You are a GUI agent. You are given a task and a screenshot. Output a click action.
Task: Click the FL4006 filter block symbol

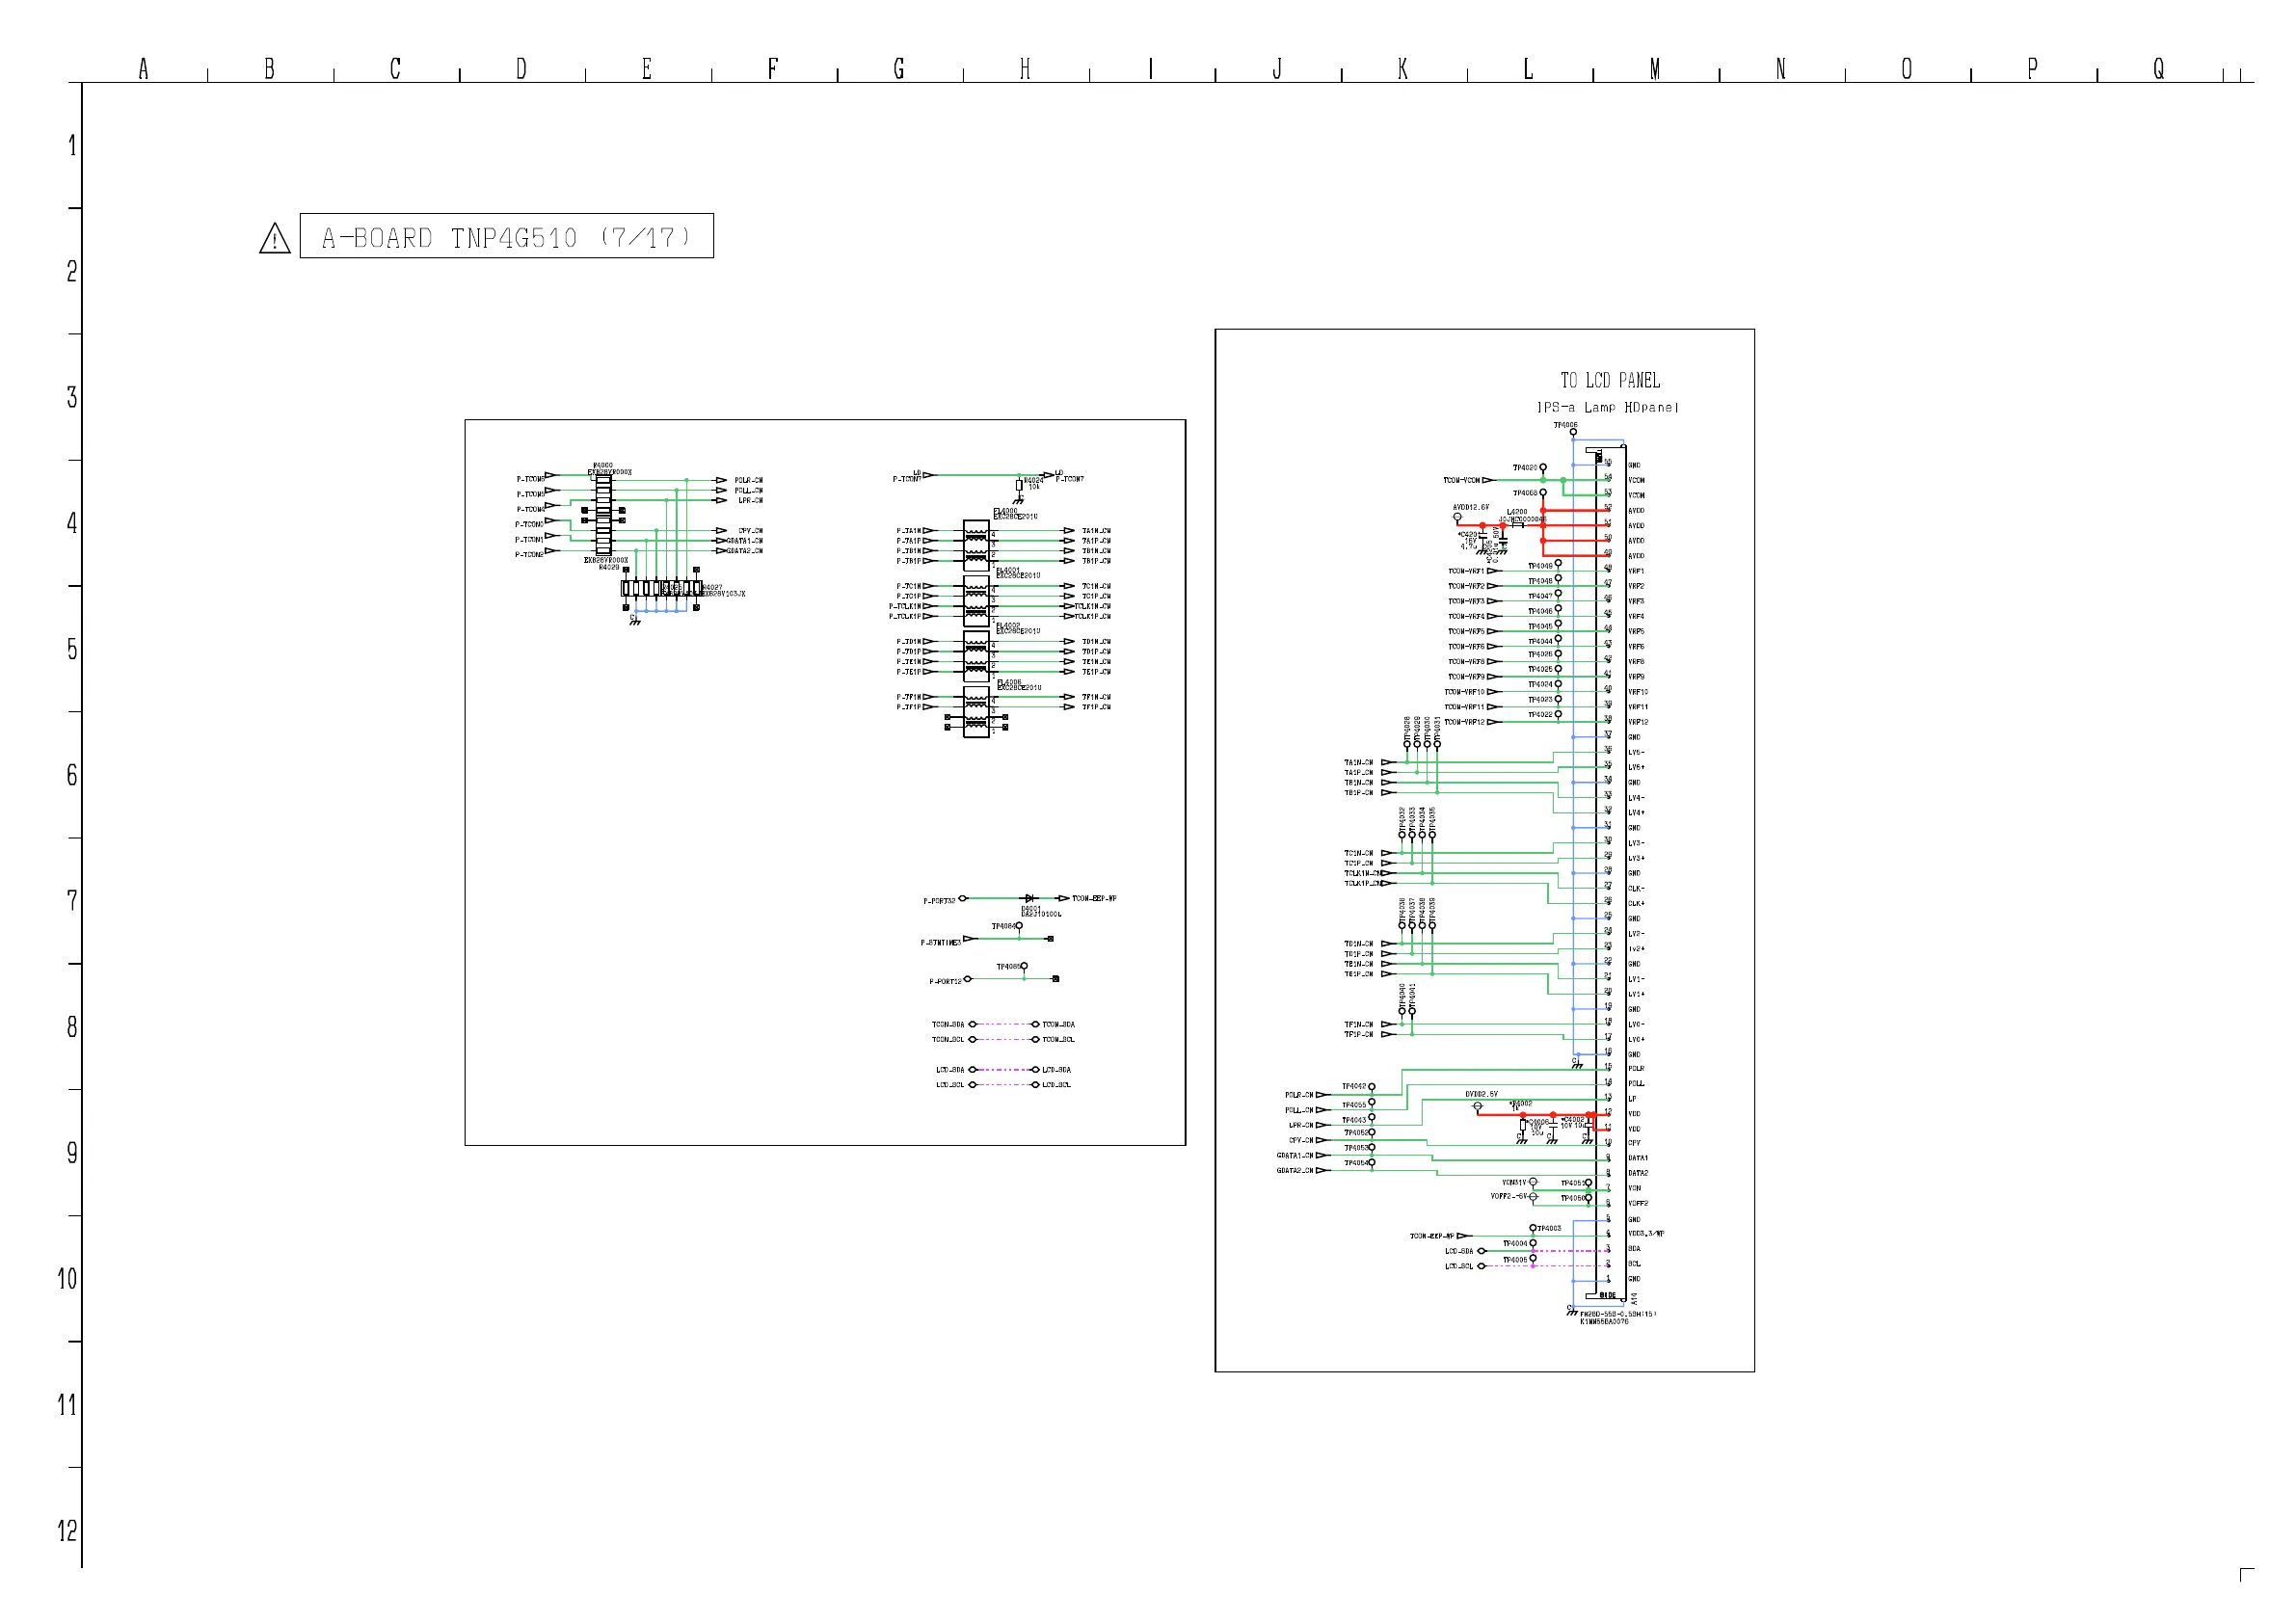pyautogui.click(x=976, y=712)
